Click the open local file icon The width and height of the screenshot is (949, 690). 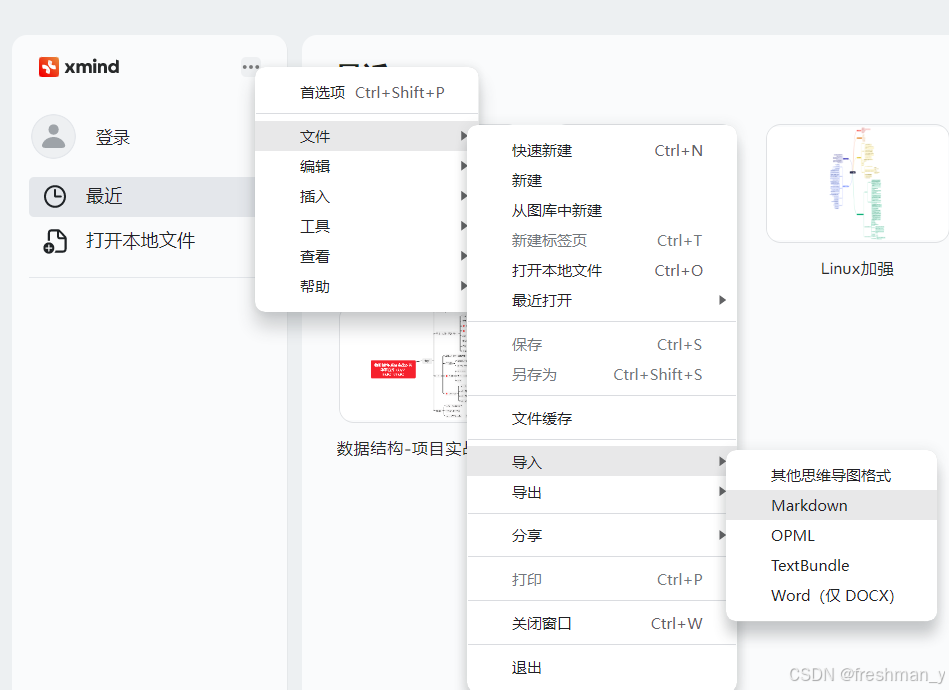point(55,241)
